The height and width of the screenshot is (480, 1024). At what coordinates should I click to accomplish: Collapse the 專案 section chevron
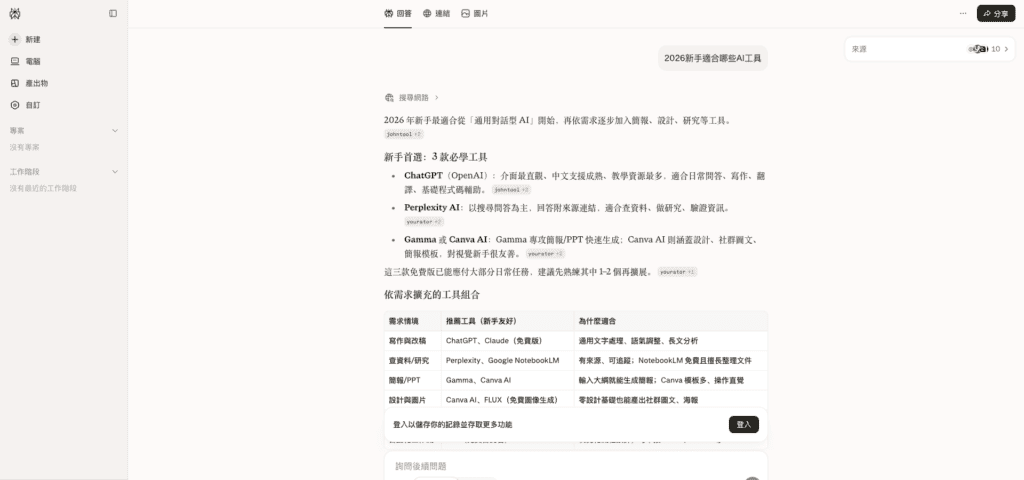pyautogui.click(x=115, y=131)
